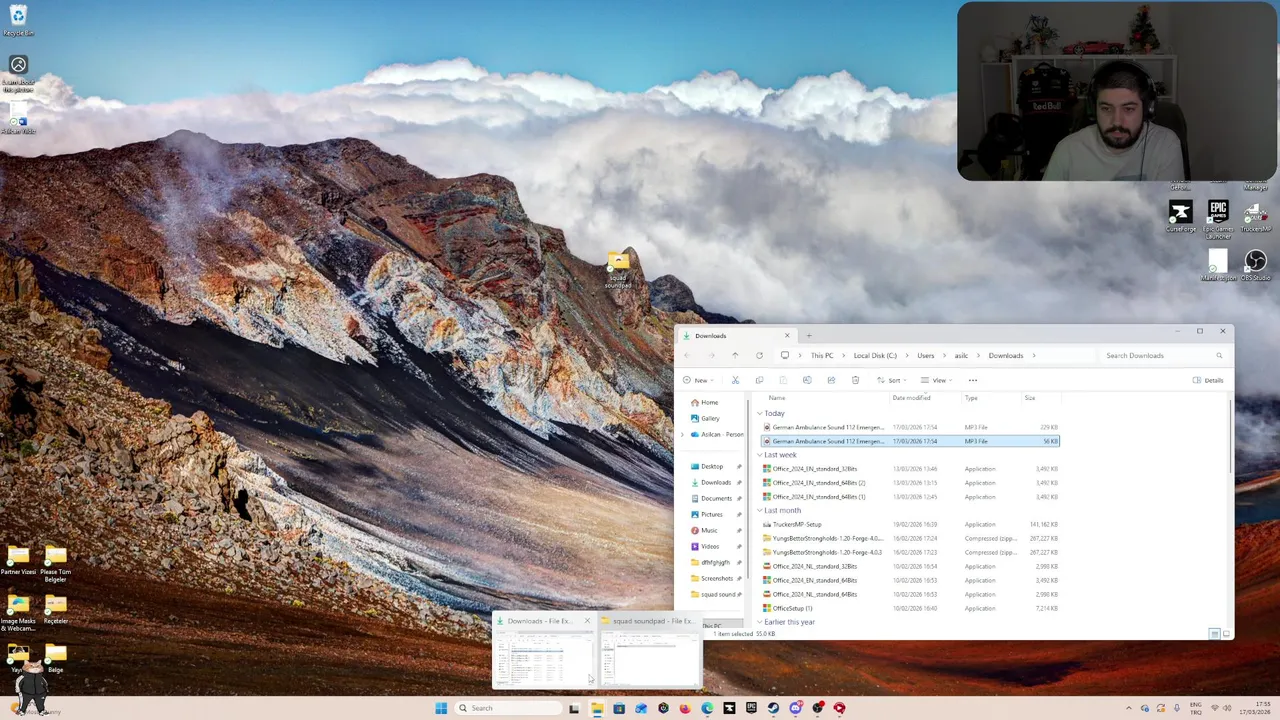
Task: Open CurseForge icon on taskbar
Action: pyautogui.click(x=729, y=708)
